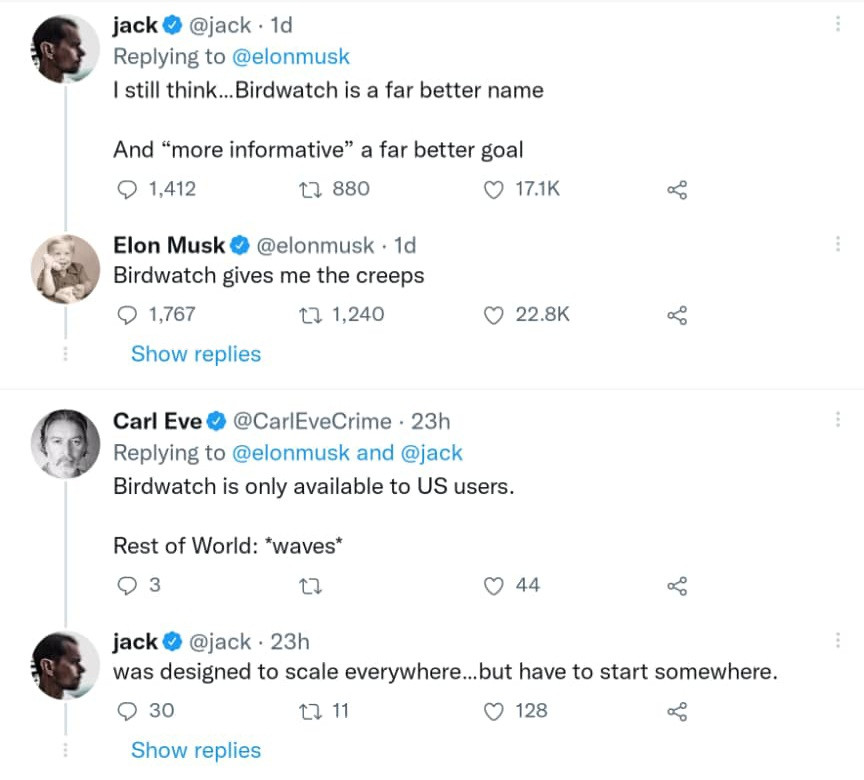Reply to Carl Eve's tweet

click(127, 585)
